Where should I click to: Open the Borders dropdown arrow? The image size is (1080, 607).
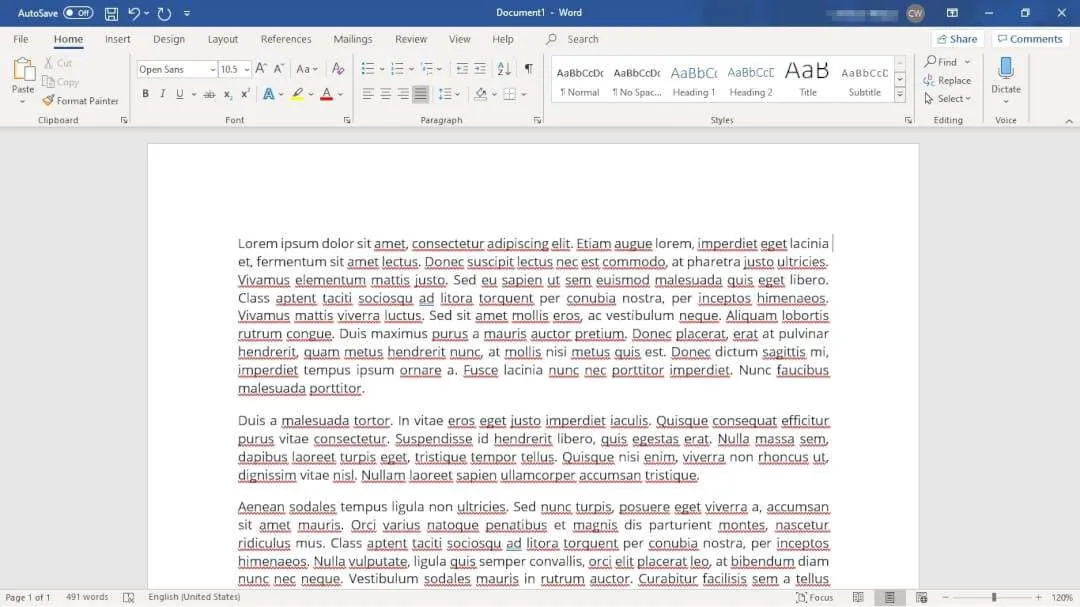point(524,94)
